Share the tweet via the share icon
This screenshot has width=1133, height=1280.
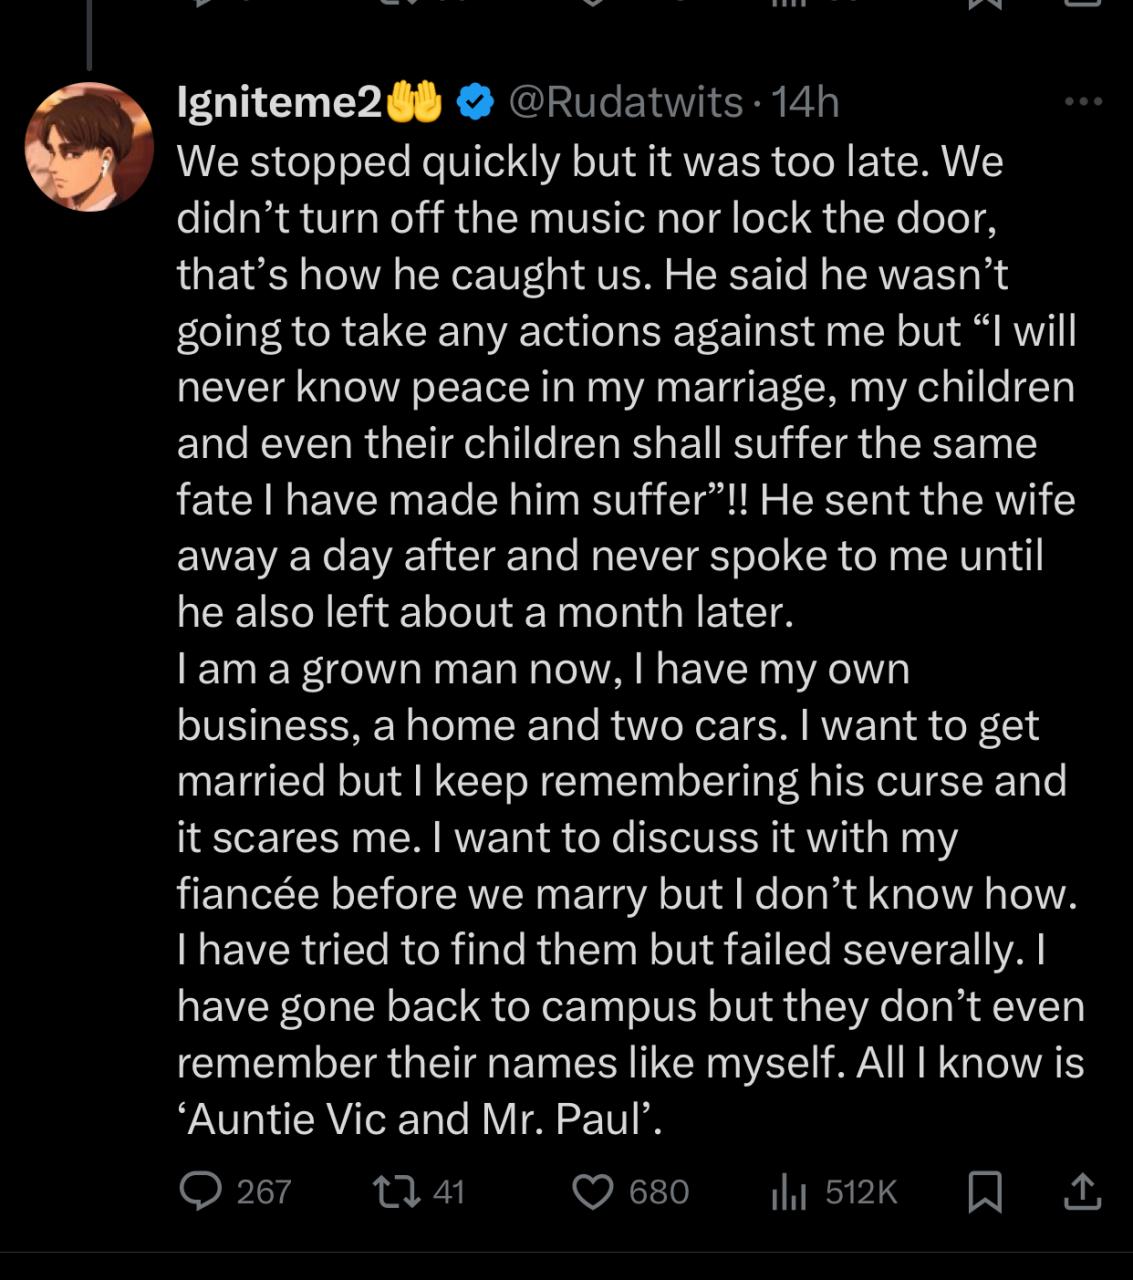[x=1085, y=1191]
